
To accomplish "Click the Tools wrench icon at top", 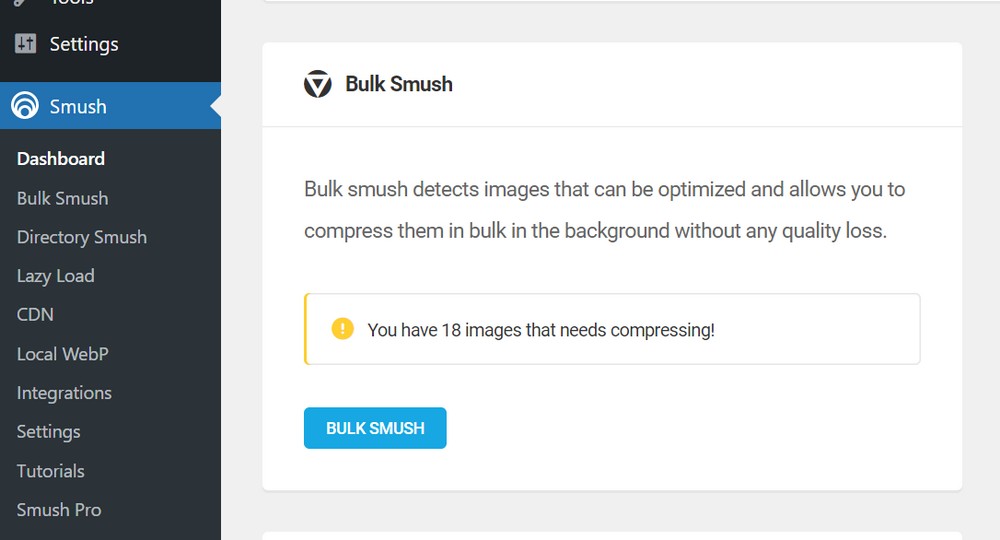I will click(22, 3).
